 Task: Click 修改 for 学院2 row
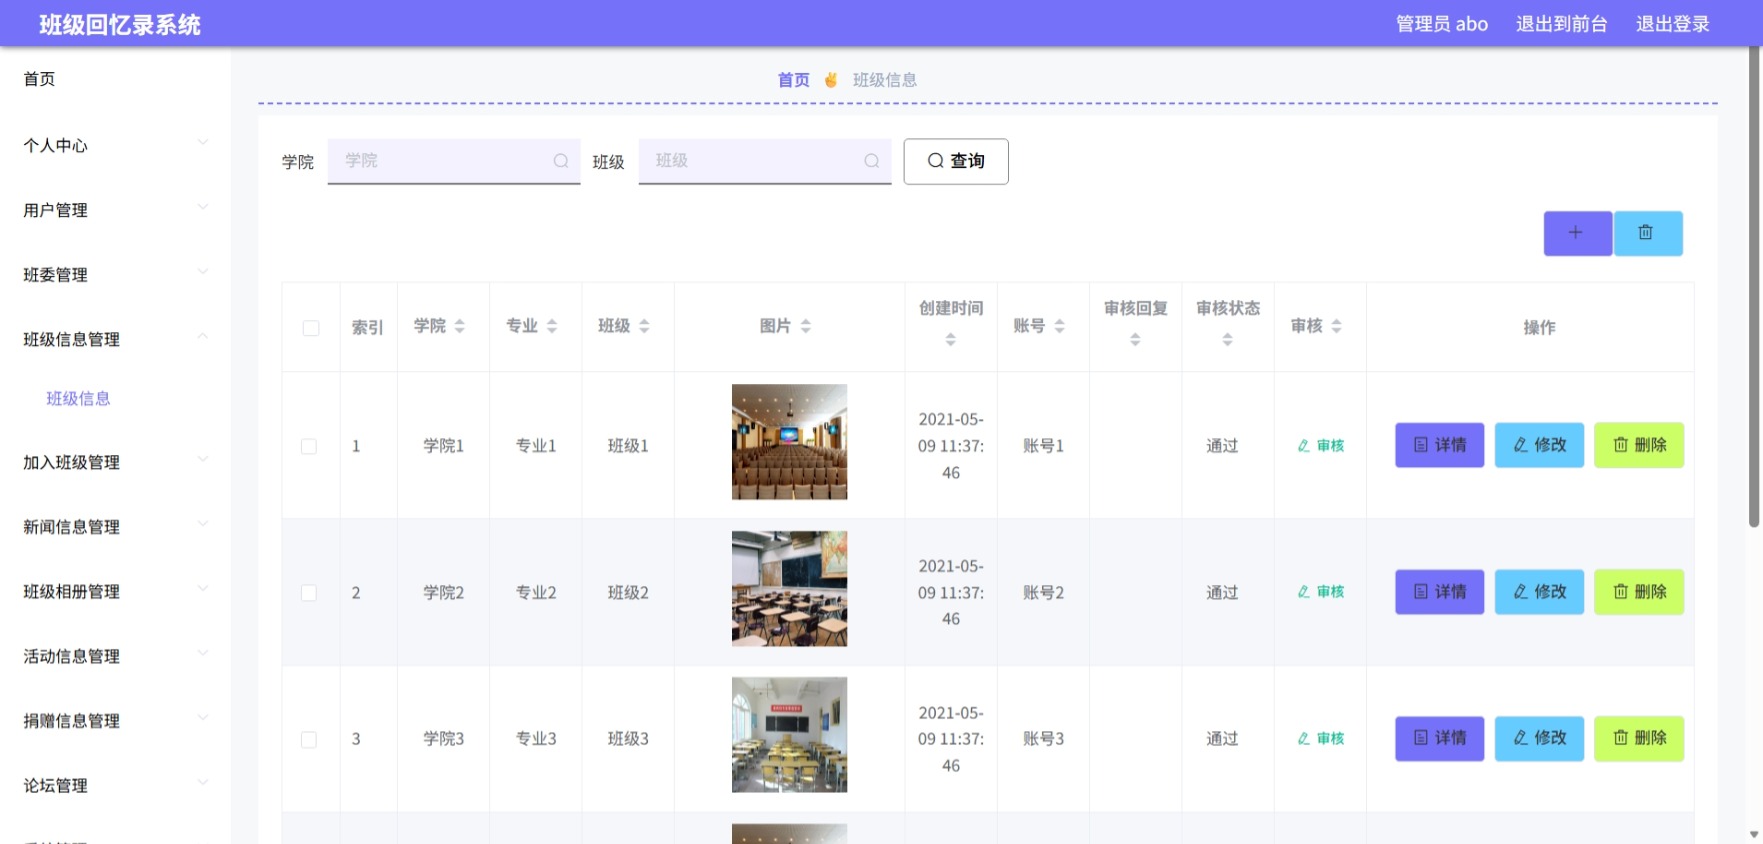click(x=1539, y=592)
